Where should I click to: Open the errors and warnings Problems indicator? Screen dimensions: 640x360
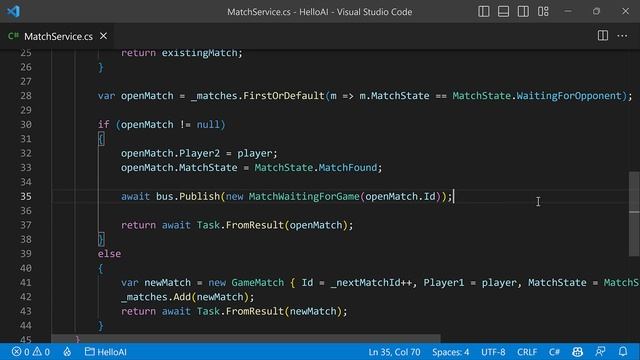point(31,352)
